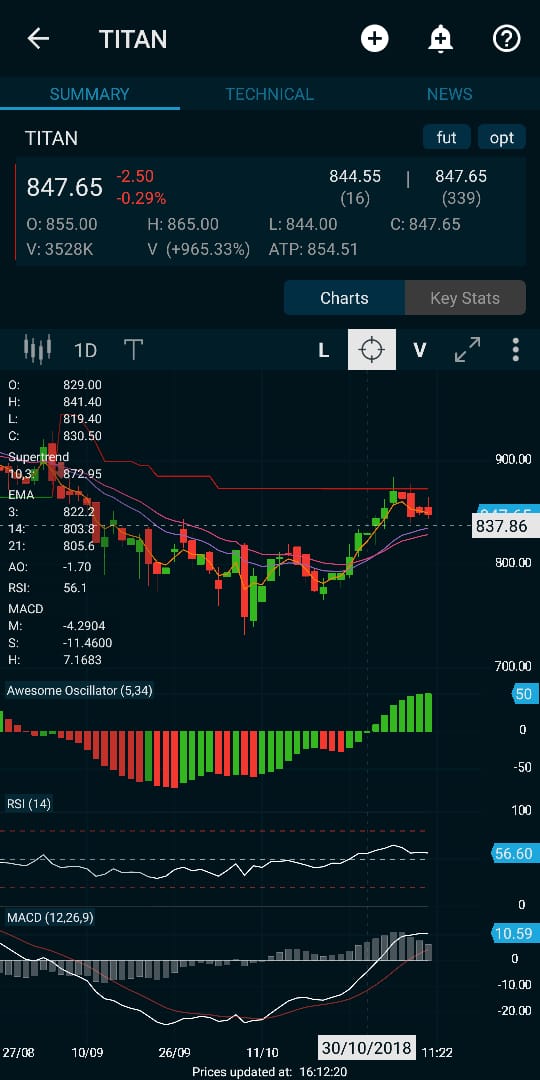Select the V: 3528K volume value
This screenshot has width=540, height=1080.
[60, 249]
